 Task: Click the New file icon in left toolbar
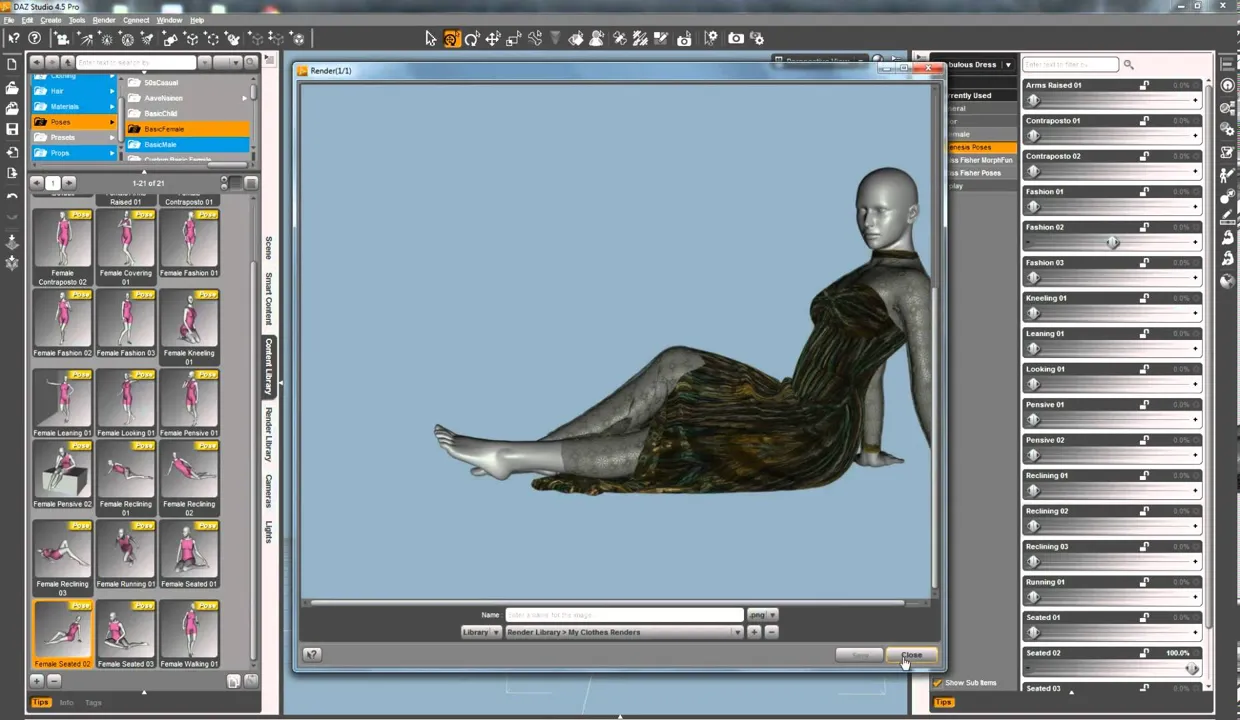pyautogui.click(x=12, y=65)
